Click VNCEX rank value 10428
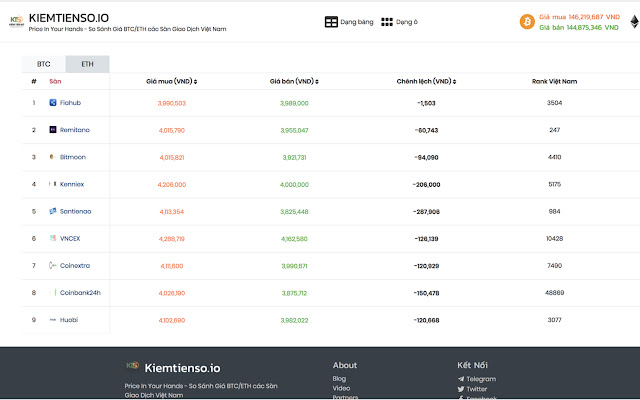640x400 pixels. [x=554, y=238]
